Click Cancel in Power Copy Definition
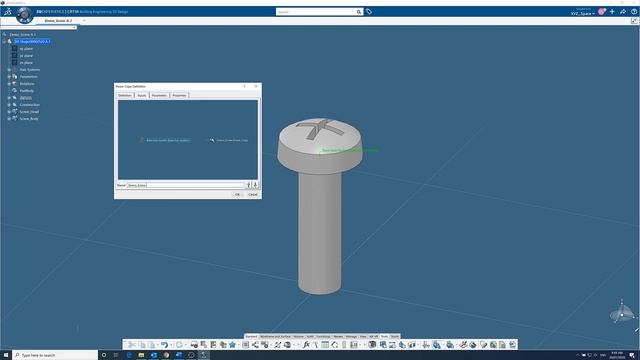The height and width of the screenshot is (360, 640). pyautogui.click(x=253, y=194)
